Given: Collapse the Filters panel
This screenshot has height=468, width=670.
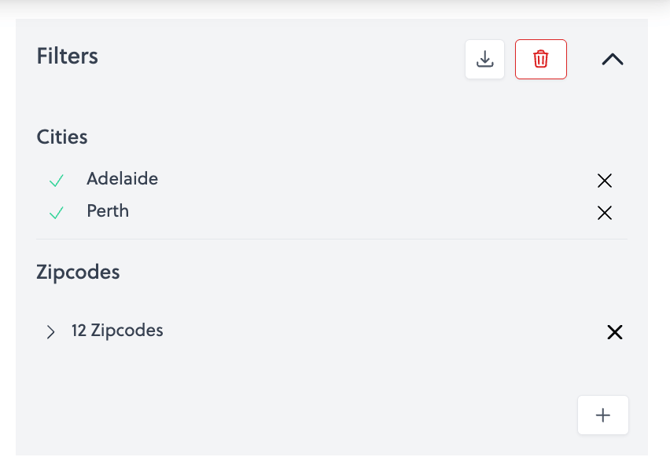Looking at the screenshot, I should (x=613, y=60).
